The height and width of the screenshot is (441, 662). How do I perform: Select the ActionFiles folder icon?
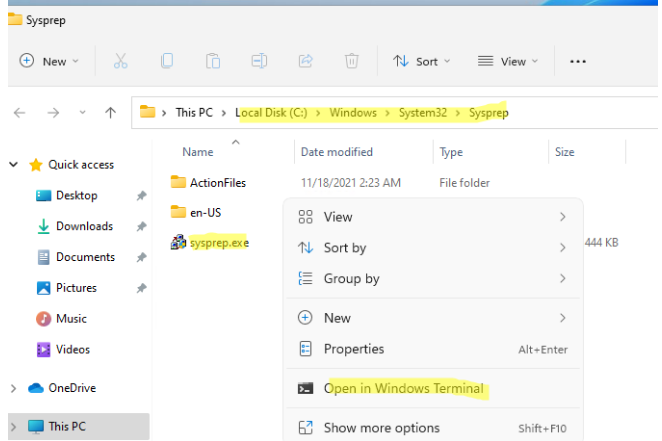point(178,182)
